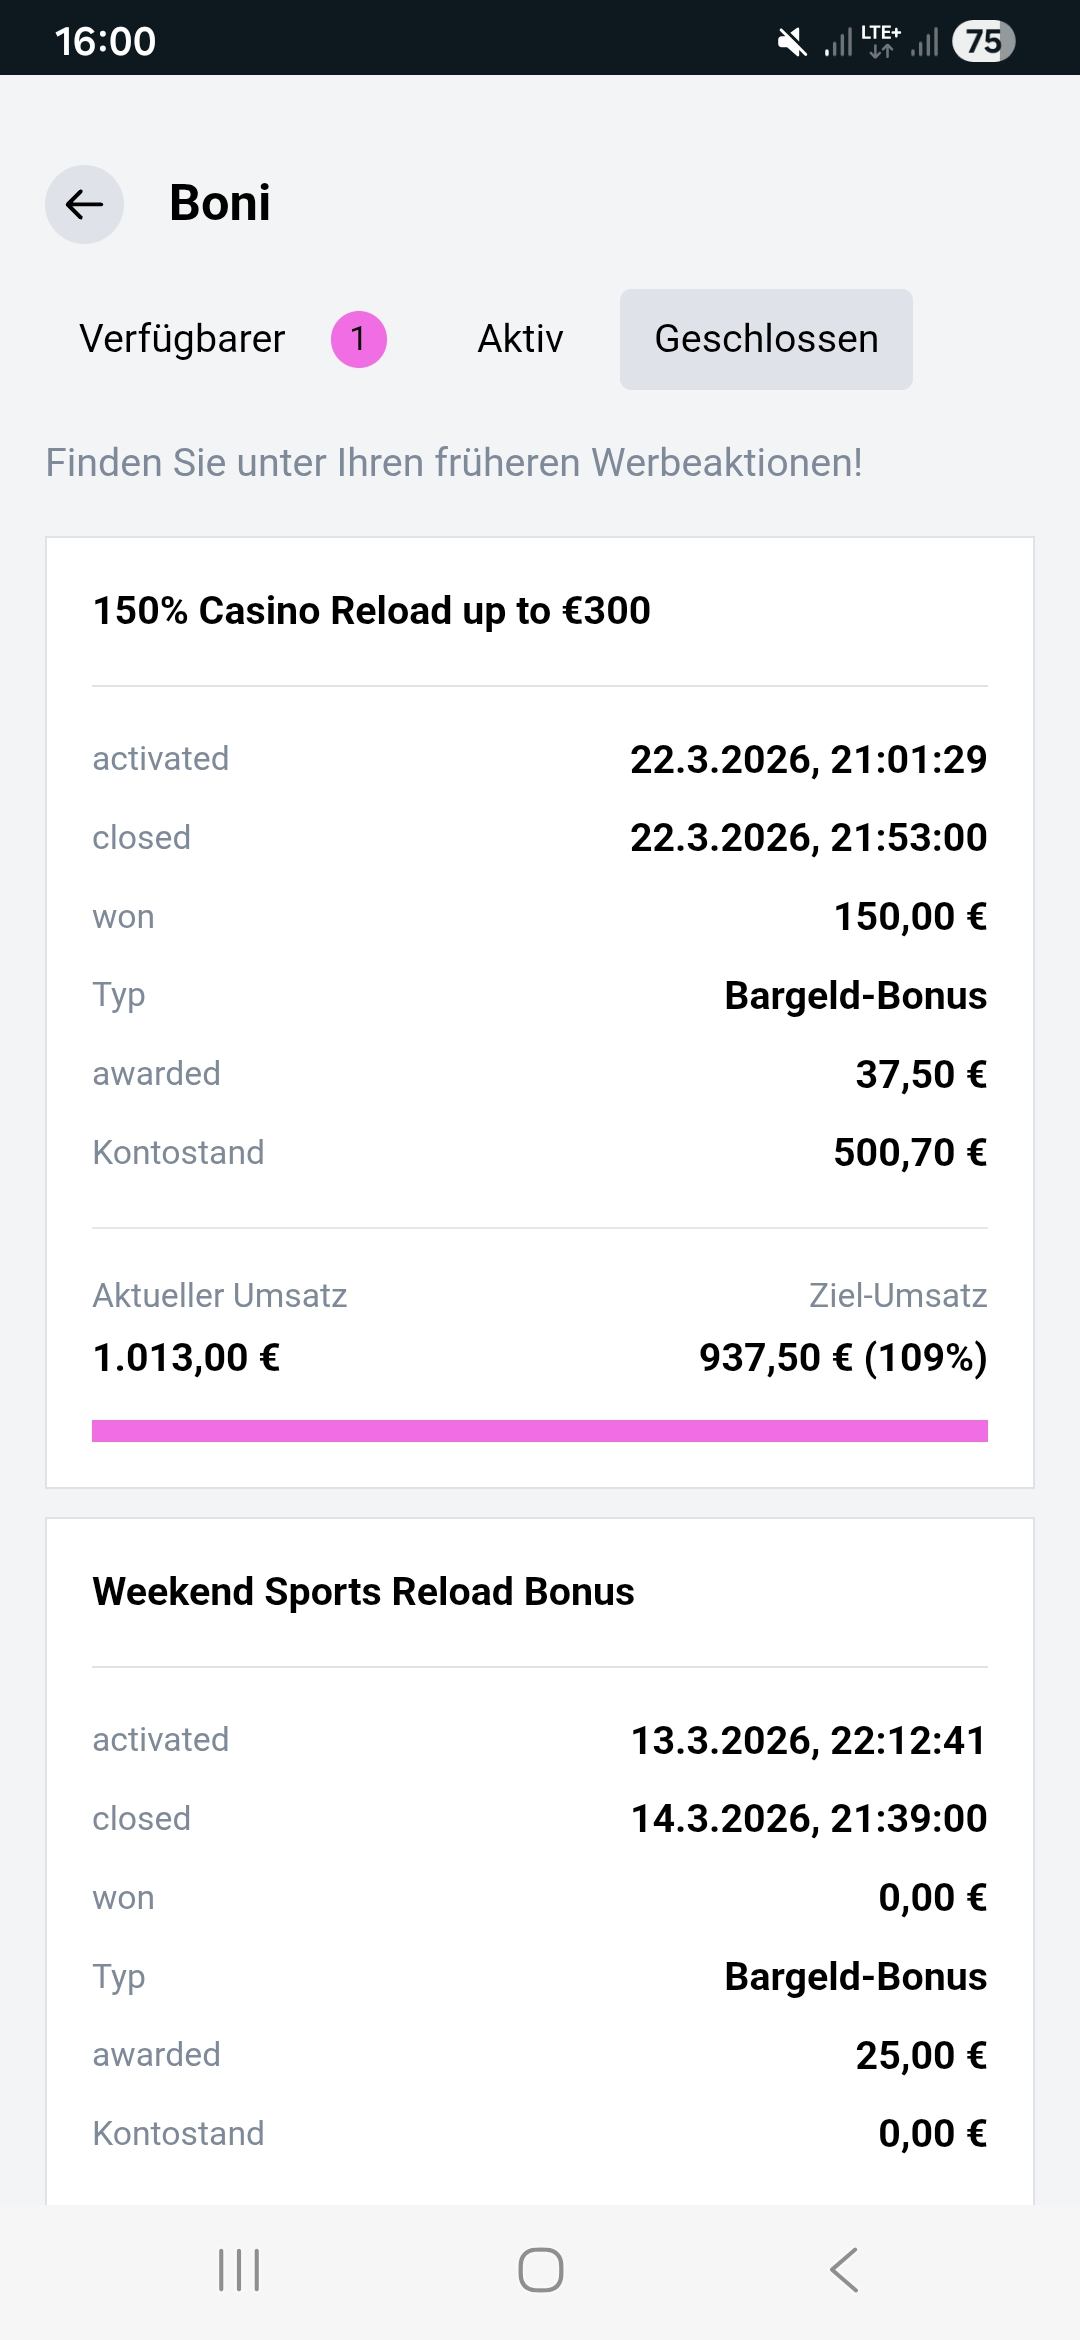Tap the LTE+ signal indicator
The image size is (1080, 2340).
pos(880,42)
